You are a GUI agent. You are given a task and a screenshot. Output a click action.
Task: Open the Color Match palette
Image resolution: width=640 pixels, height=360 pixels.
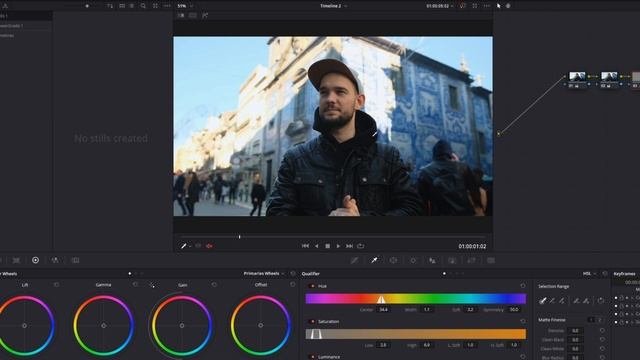coord(16,260)
